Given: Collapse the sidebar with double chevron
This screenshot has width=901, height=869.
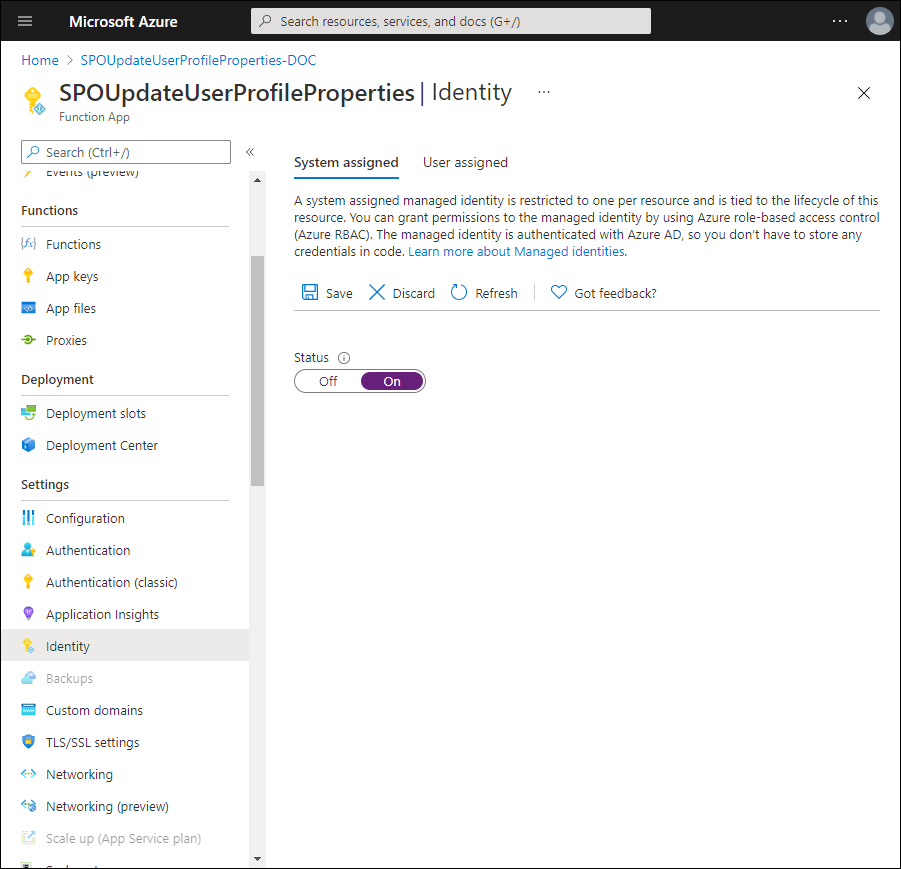Looking at the screenshot, I should point(250,152).
